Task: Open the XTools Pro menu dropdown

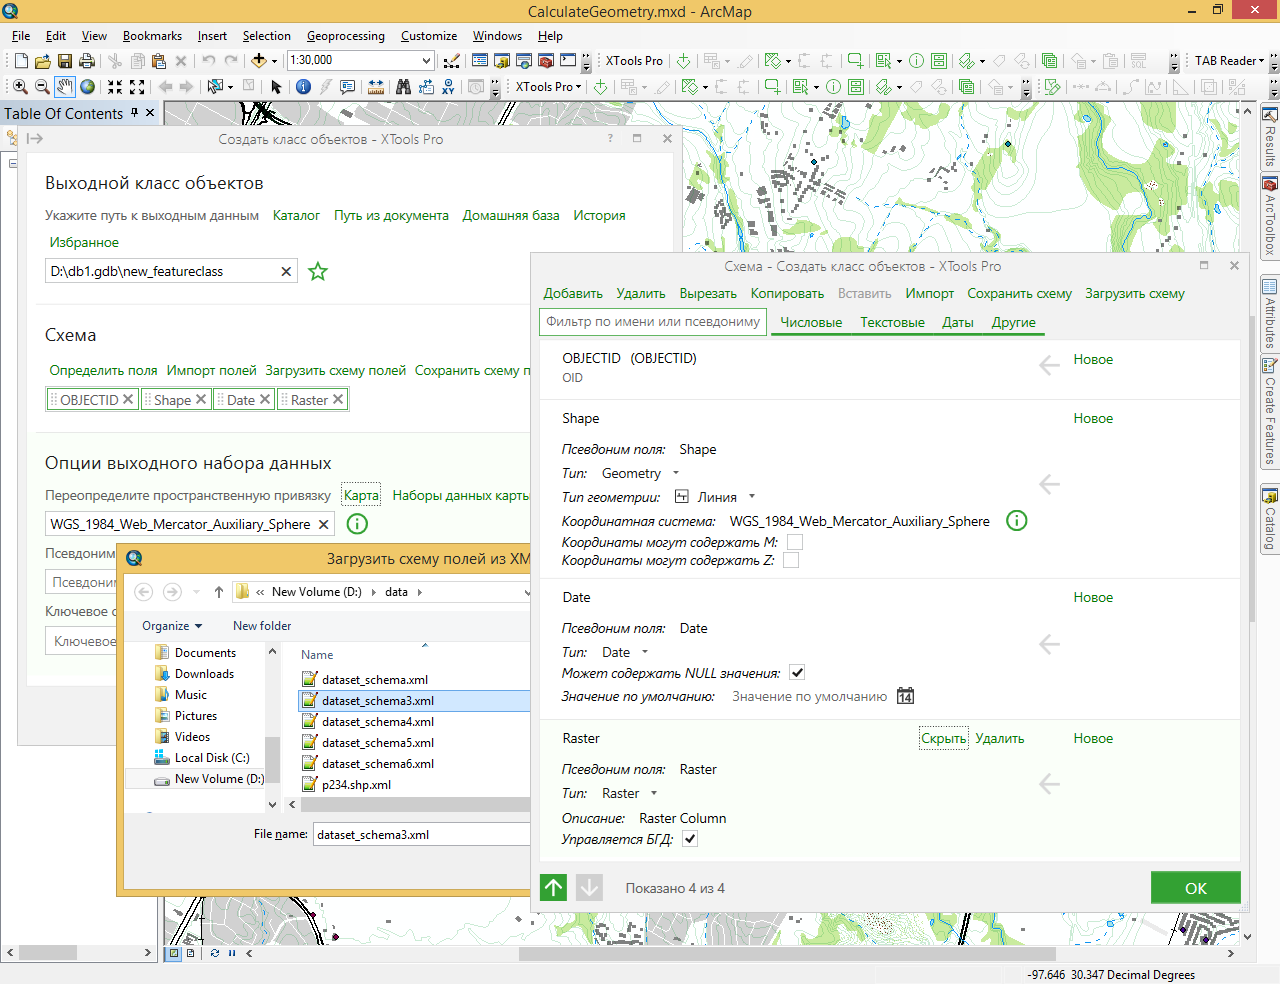Action: click(548, 87)
